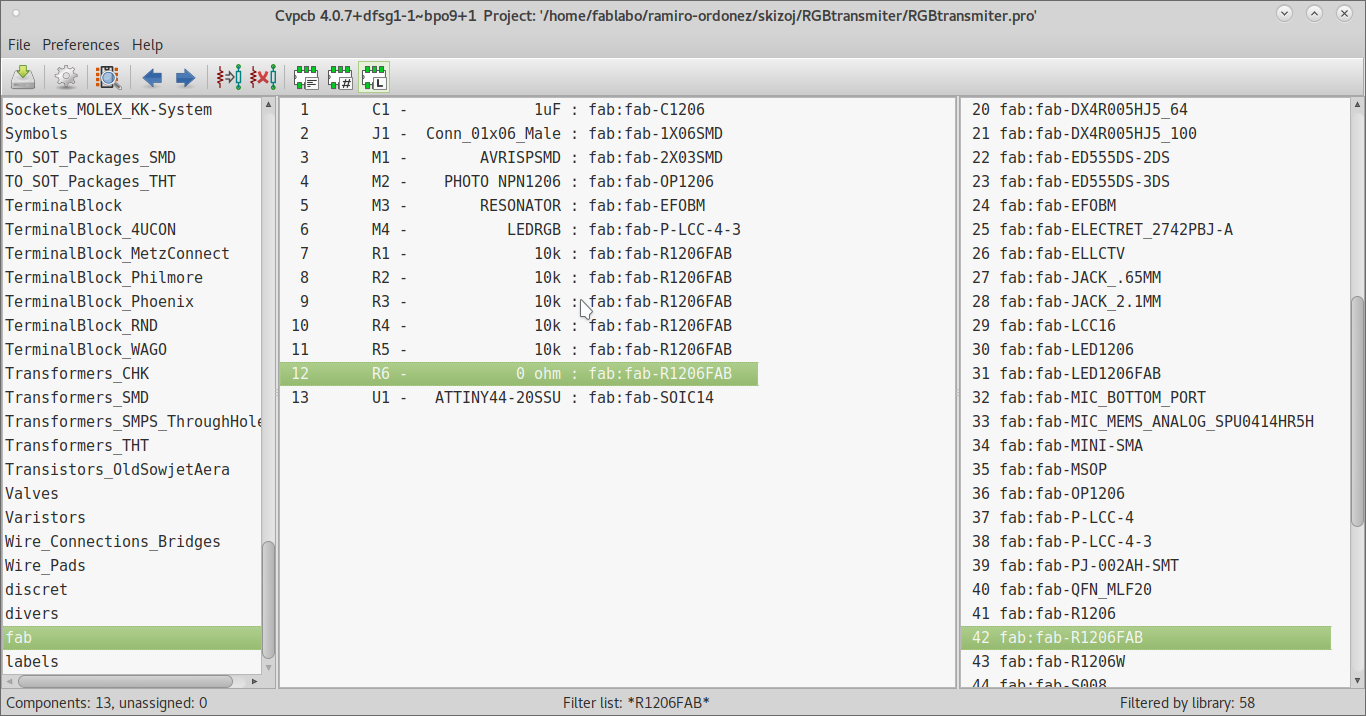Image resolution: width=1366 pixels, height=716 pixels.
Task: Choose footprint fab-ELECTRET_2742PBJ-A
Action: coord(1146,229)
